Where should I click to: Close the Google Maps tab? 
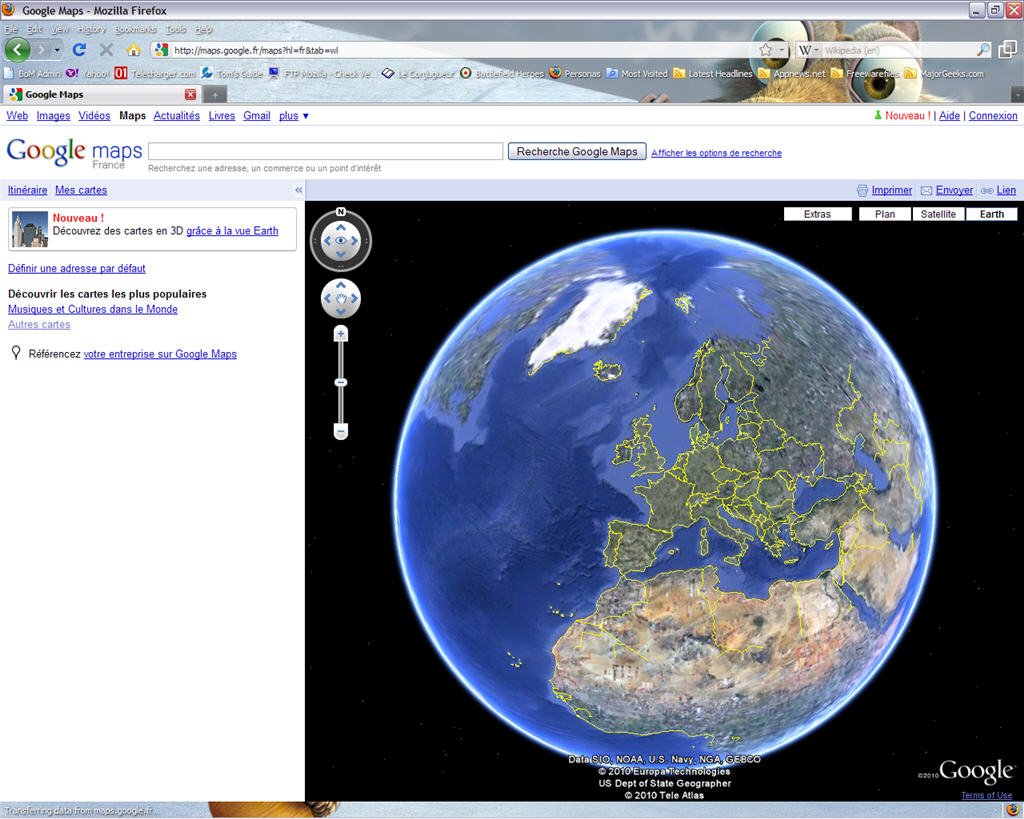[x=190, y=95]
